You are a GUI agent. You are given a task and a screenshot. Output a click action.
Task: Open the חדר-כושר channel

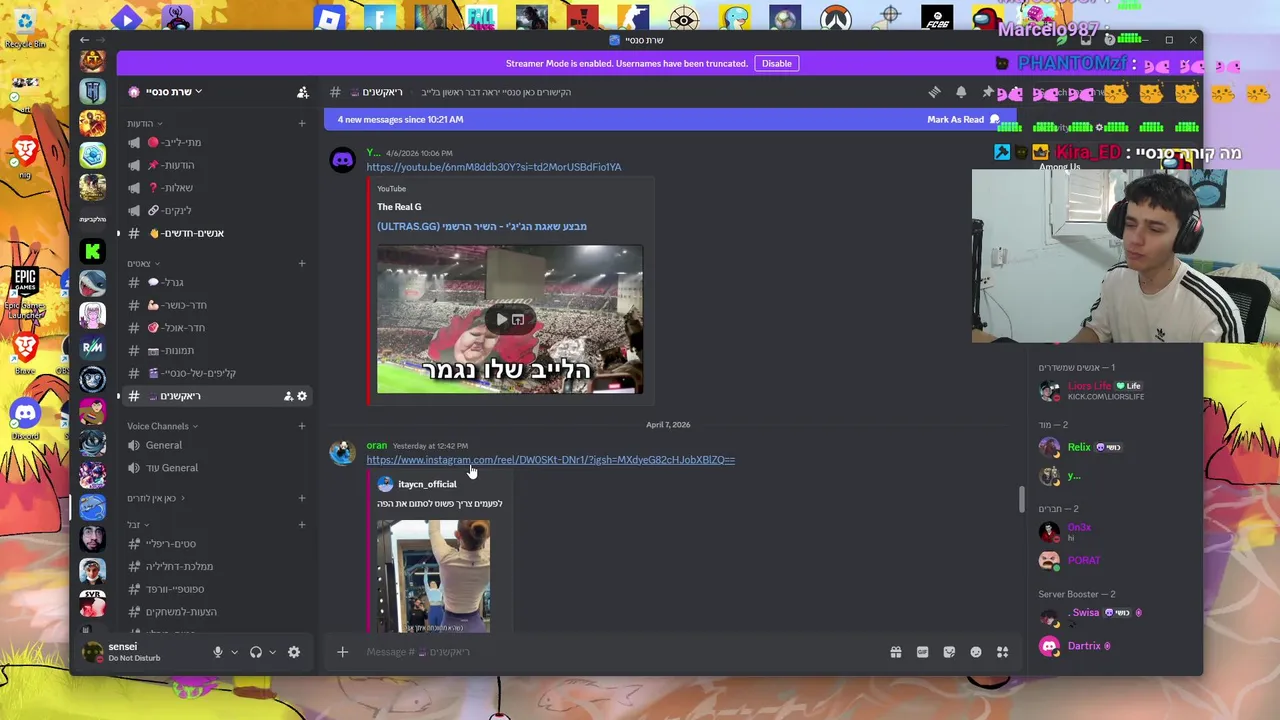tap(216, 305)
